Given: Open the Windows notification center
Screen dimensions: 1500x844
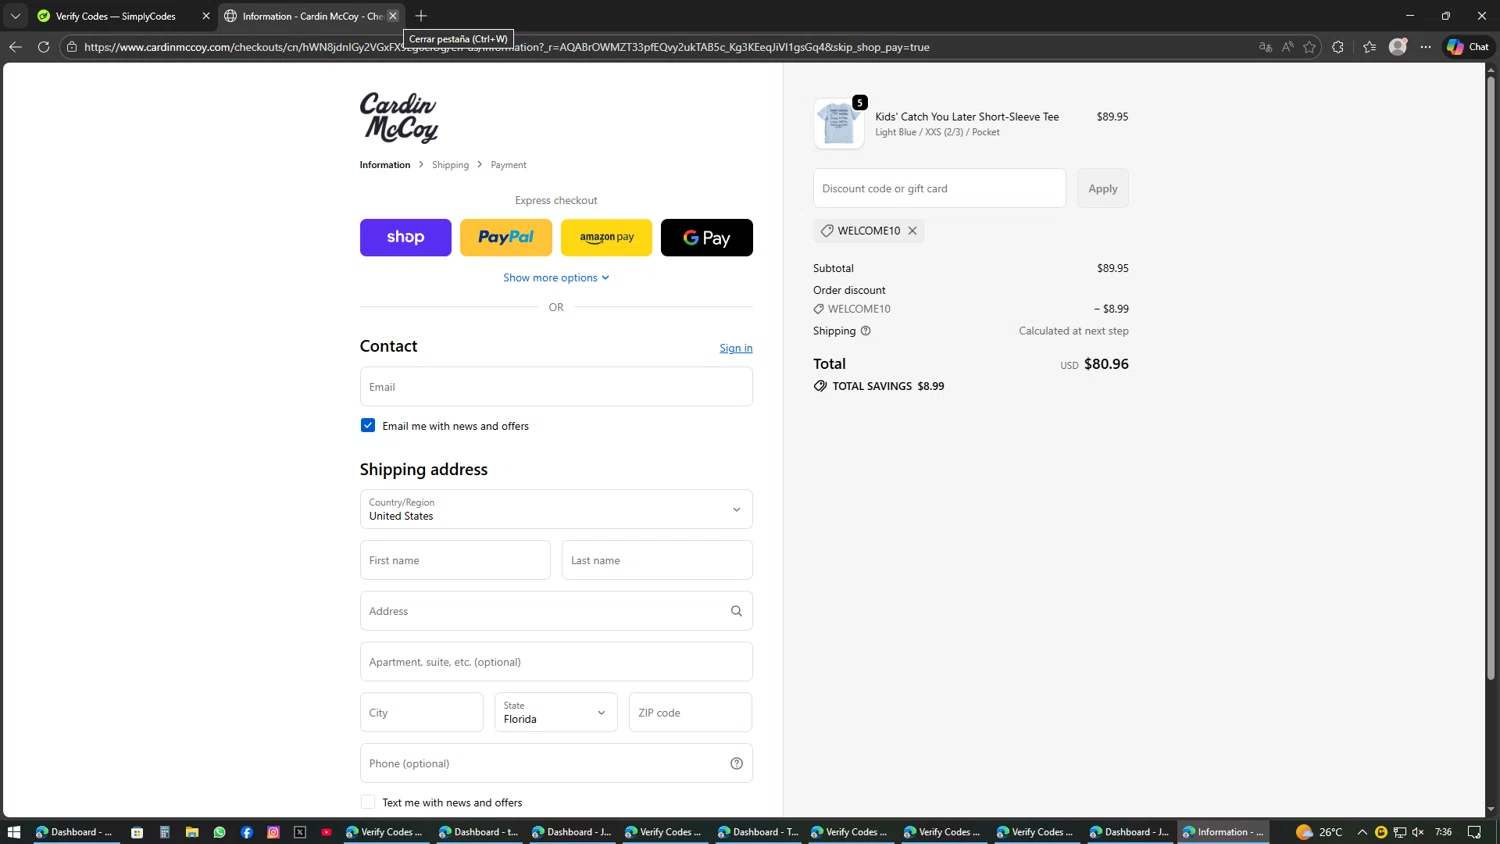Looking at the screenshot, I should tap(1474, 832).
